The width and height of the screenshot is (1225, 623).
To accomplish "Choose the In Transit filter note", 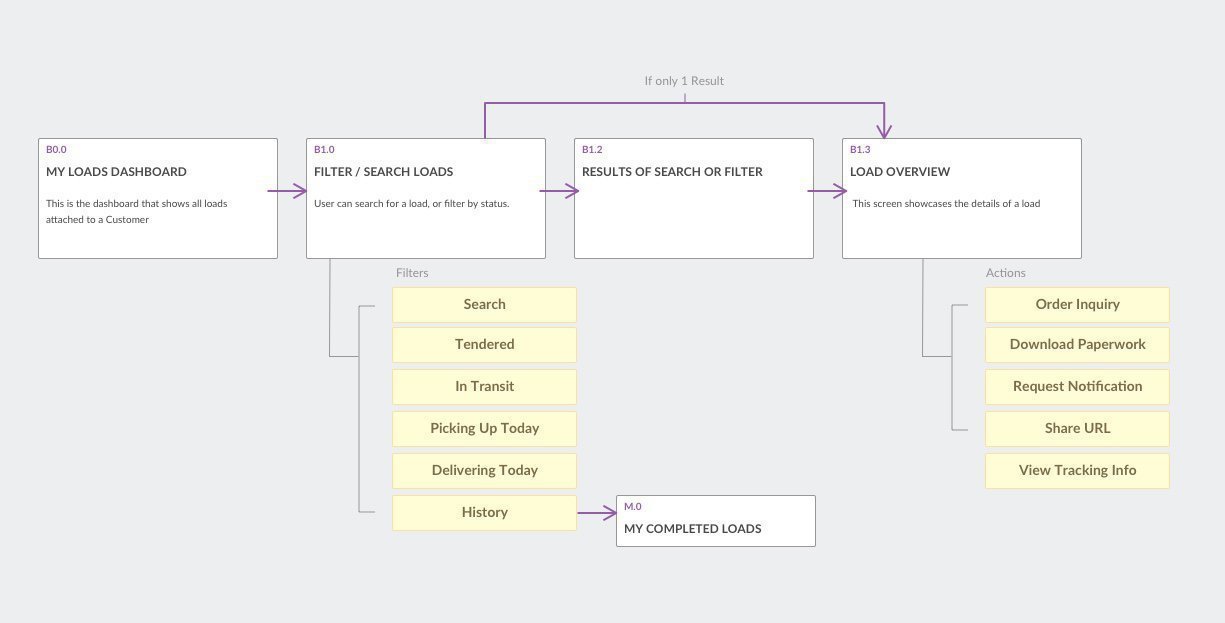I will (x=484, y=387).
